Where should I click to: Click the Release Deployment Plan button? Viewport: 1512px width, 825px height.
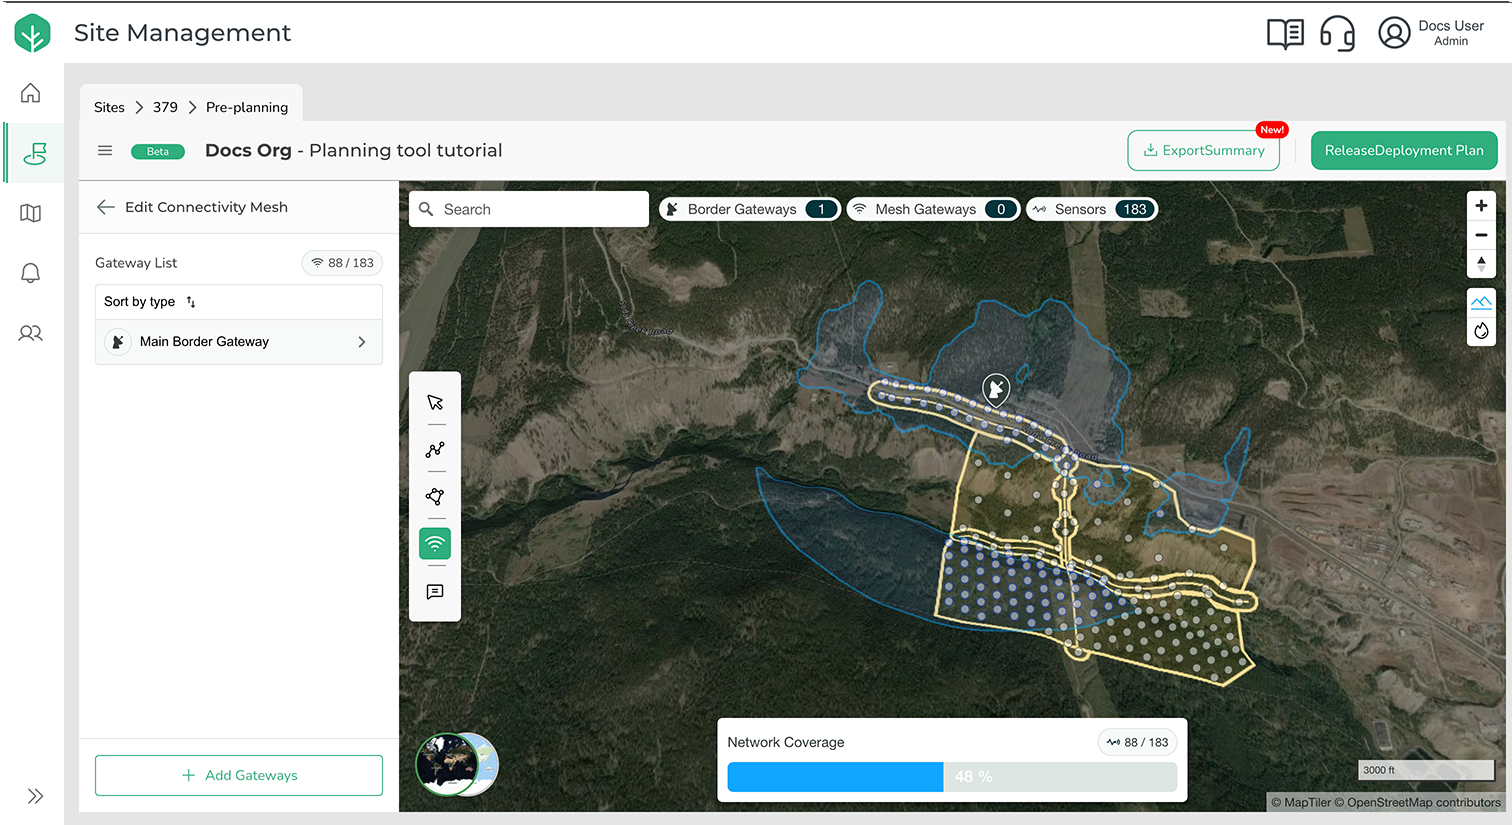(1404, 151)
